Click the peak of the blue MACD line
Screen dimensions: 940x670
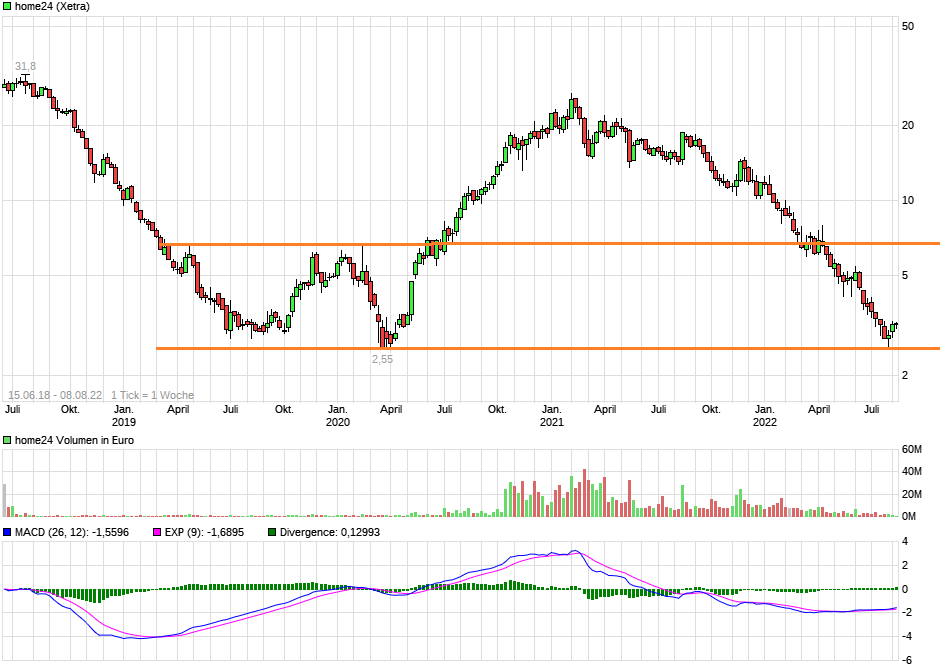pos(575,550)
